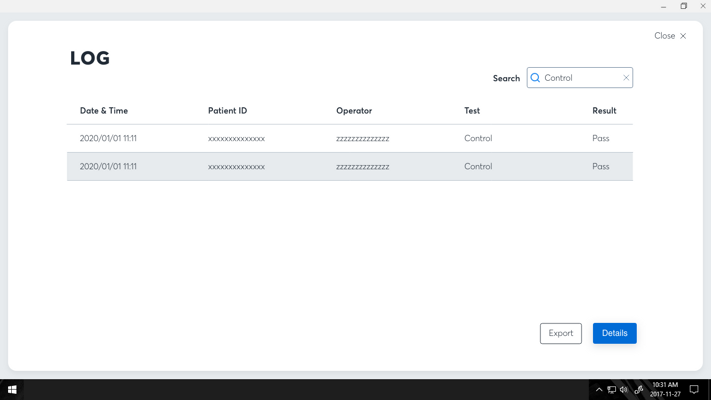Click second row Control test cell

[478, 166]
